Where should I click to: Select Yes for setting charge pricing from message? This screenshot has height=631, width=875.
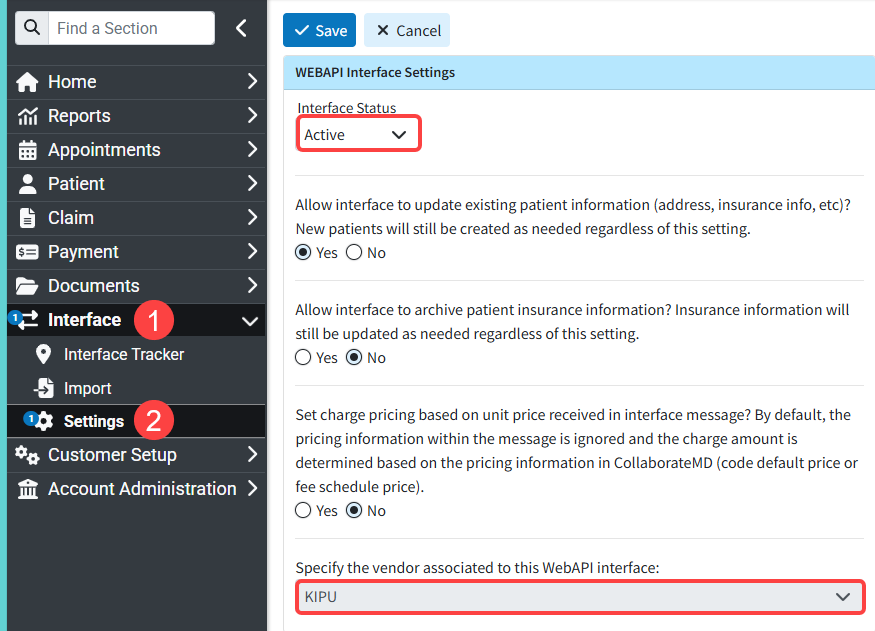(x=303, y=511)
